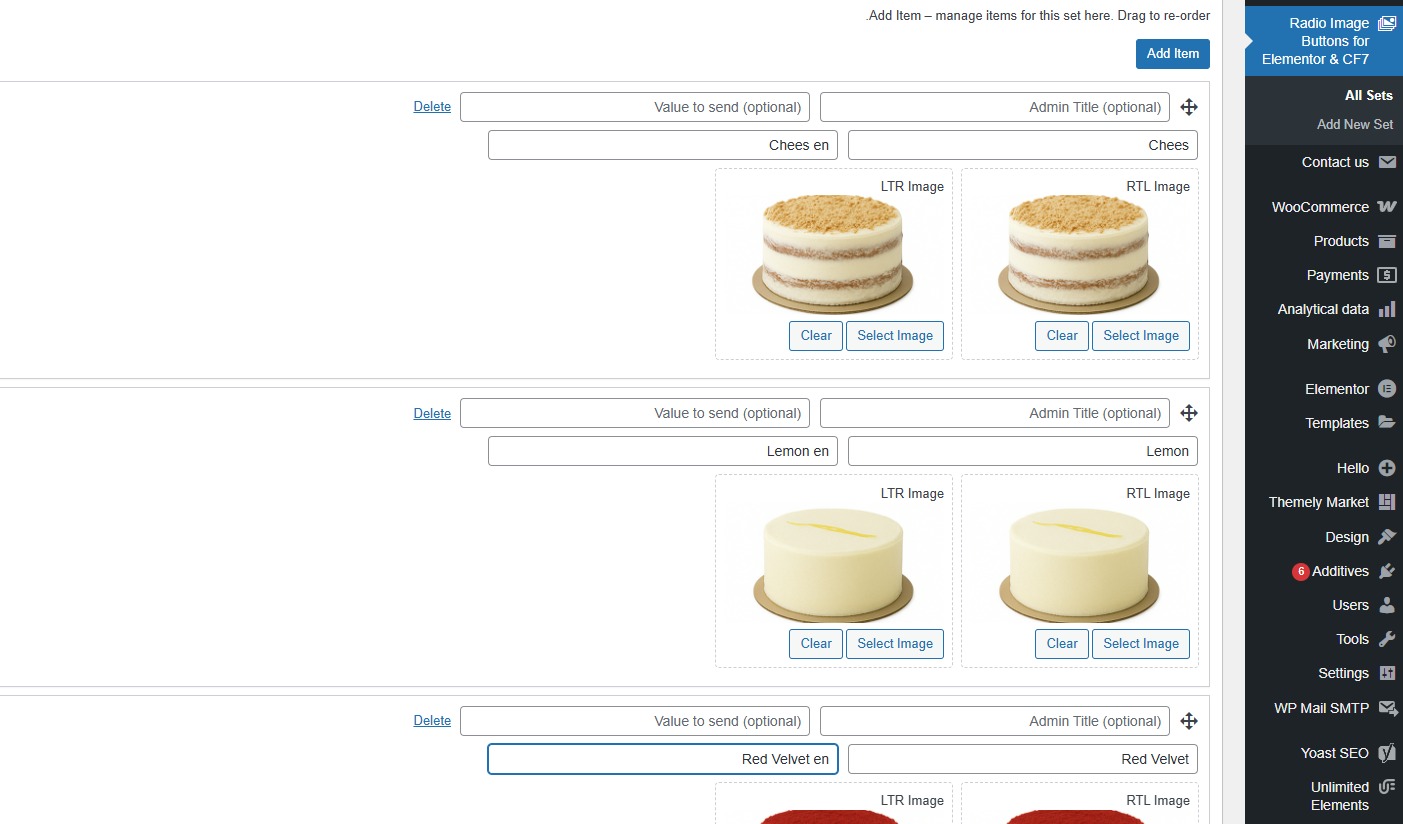Image resolution: width=1403 pixels, height=824 pixels.
Task: Open the Users sidebar icon
Action: coord(1388,605)
